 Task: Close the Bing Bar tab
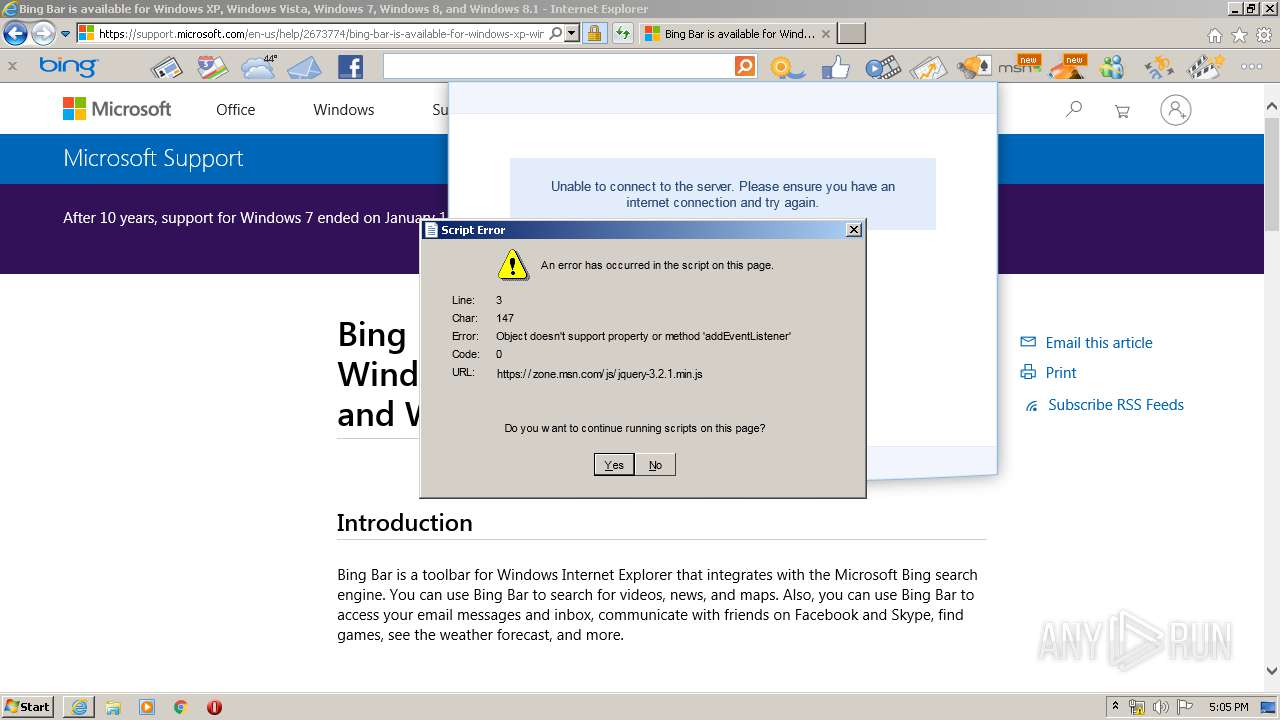pyautogui.click(x=825, y=33)
